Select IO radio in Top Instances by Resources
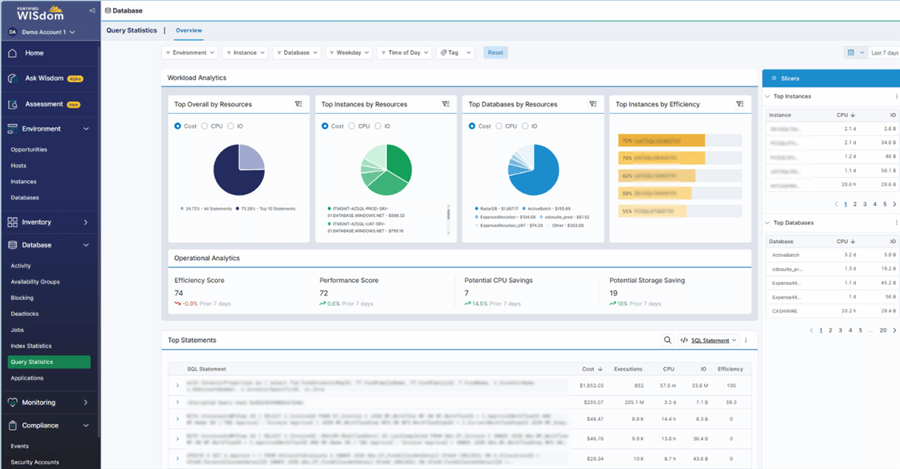The width and height of the screenshot is (900, 469). click(379, 127)
